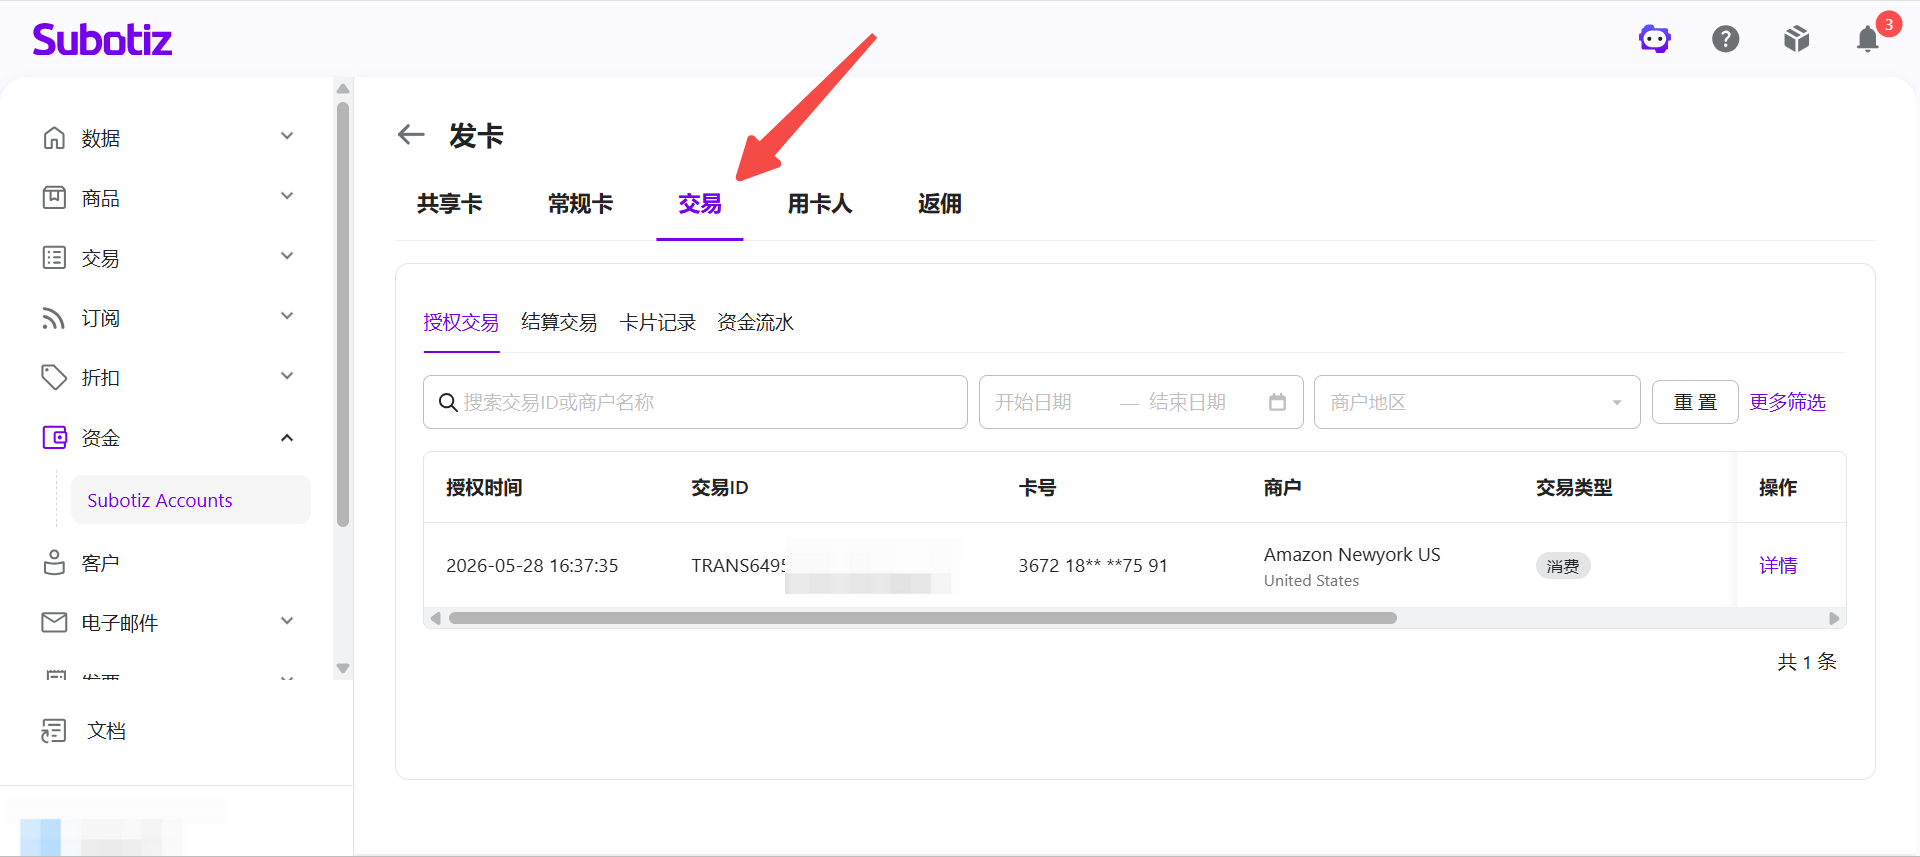Expand the 数据 sidebar menu chevron
This screenshot has height=857, width=1920.
pos(287,136)
